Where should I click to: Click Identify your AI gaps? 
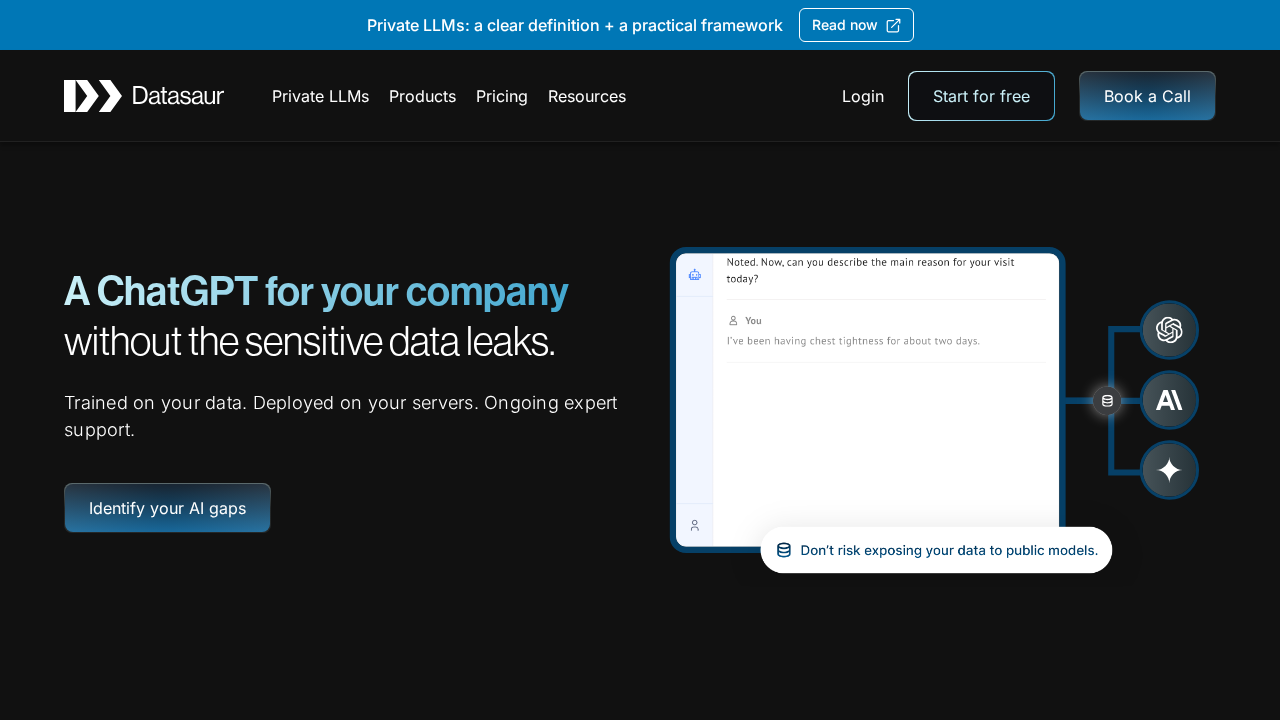166,508
